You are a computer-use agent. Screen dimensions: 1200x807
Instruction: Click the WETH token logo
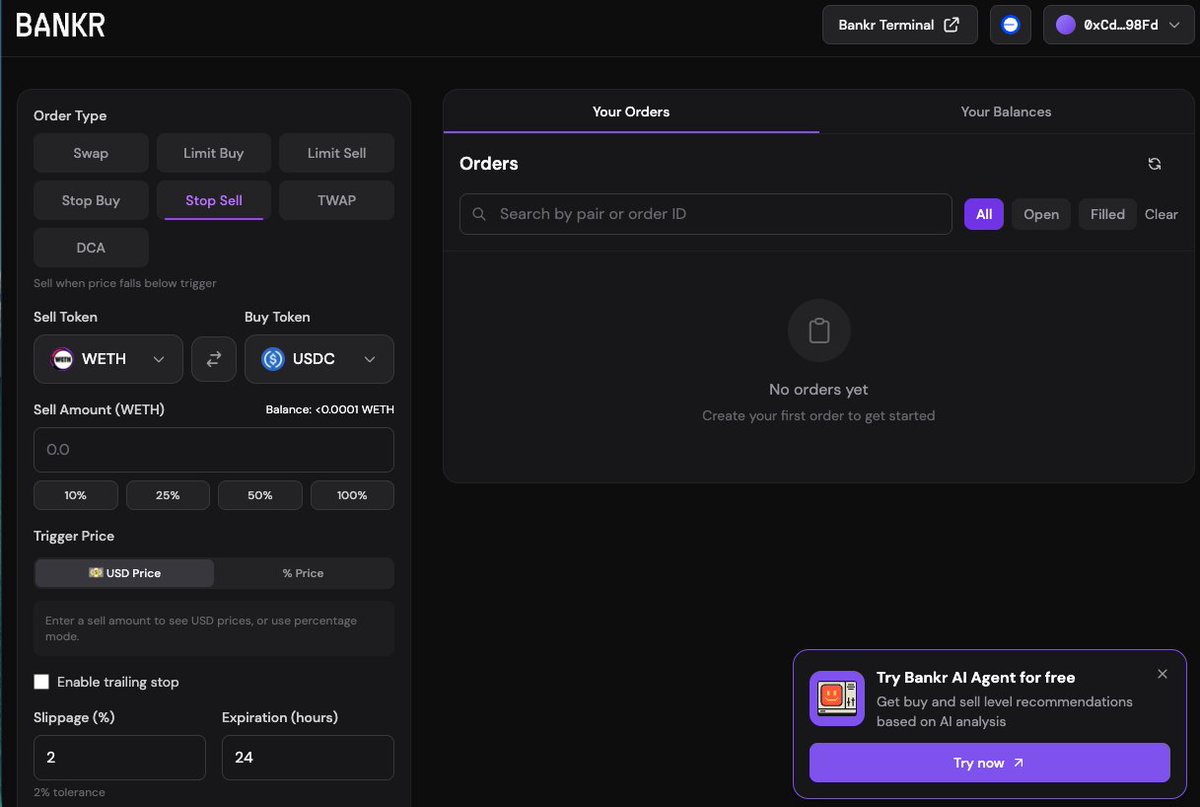point(63,359)
